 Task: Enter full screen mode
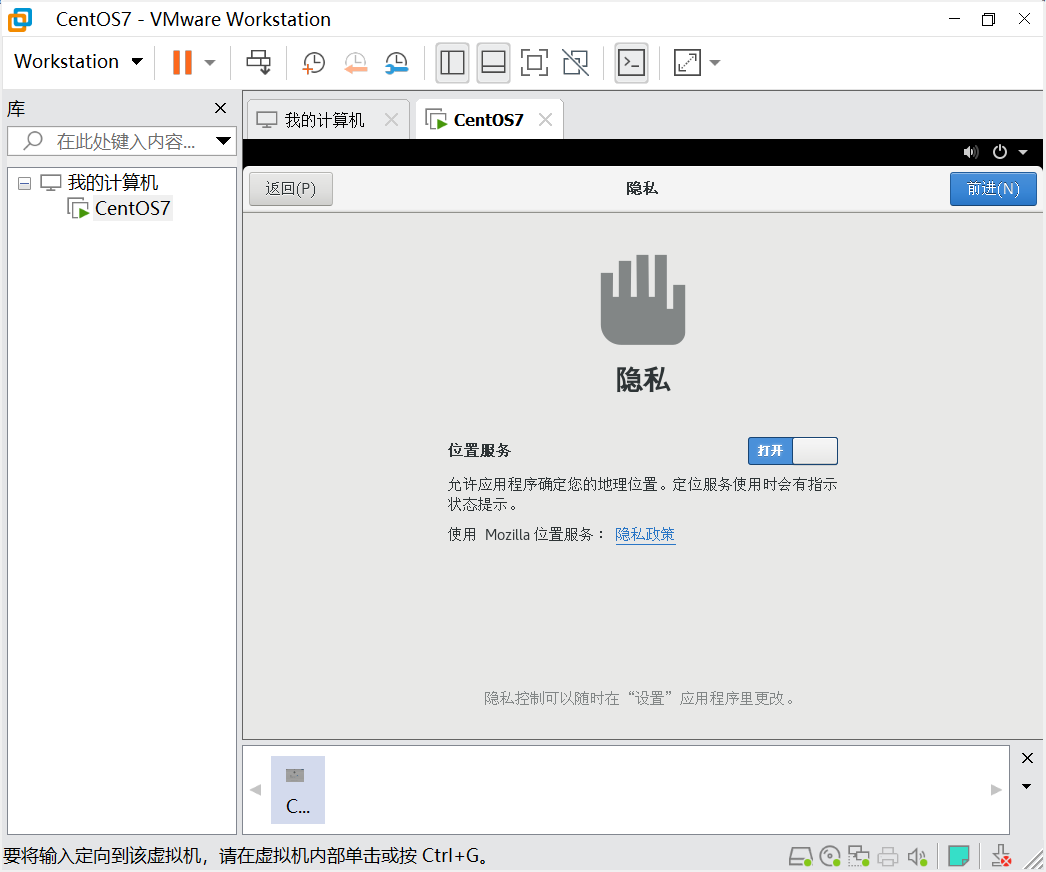[x=534, y=63]
